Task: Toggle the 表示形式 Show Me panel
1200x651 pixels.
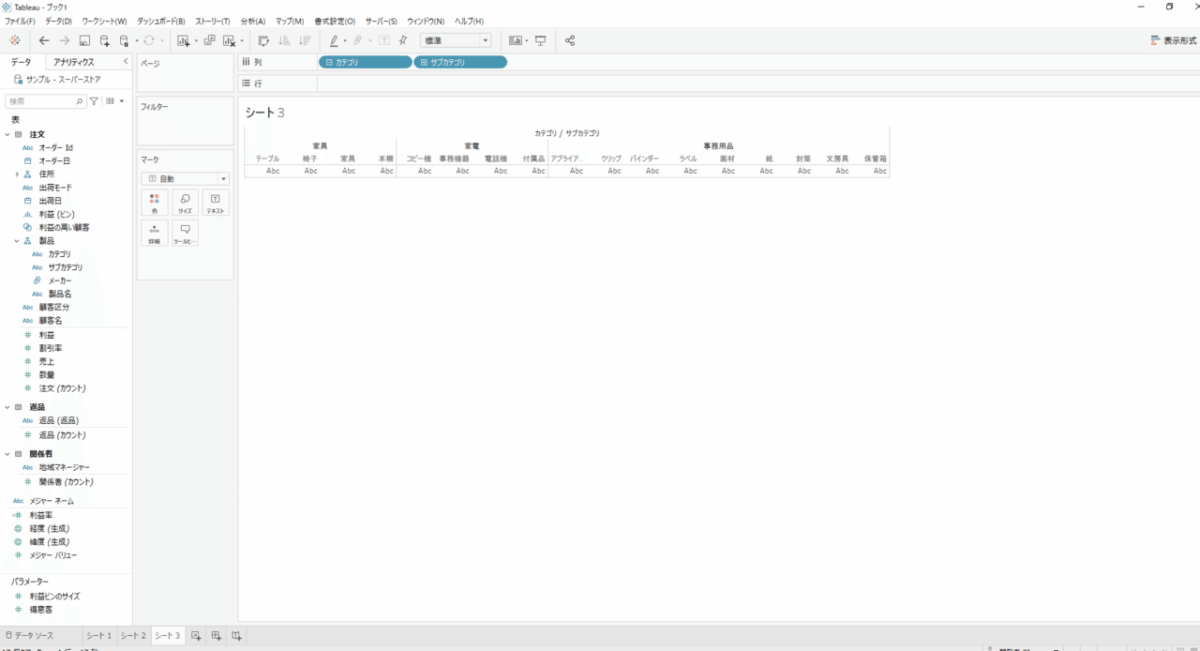Action: tap(1173, 41)
